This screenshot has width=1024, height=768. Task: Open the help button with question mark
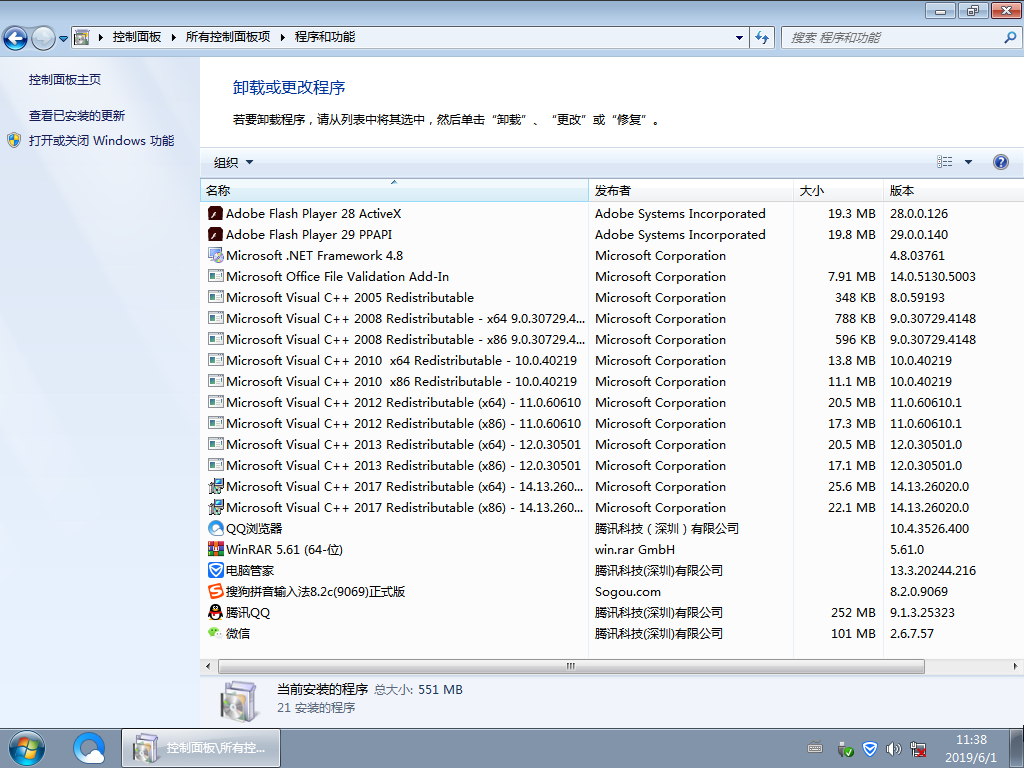(x=1000, y=162)
